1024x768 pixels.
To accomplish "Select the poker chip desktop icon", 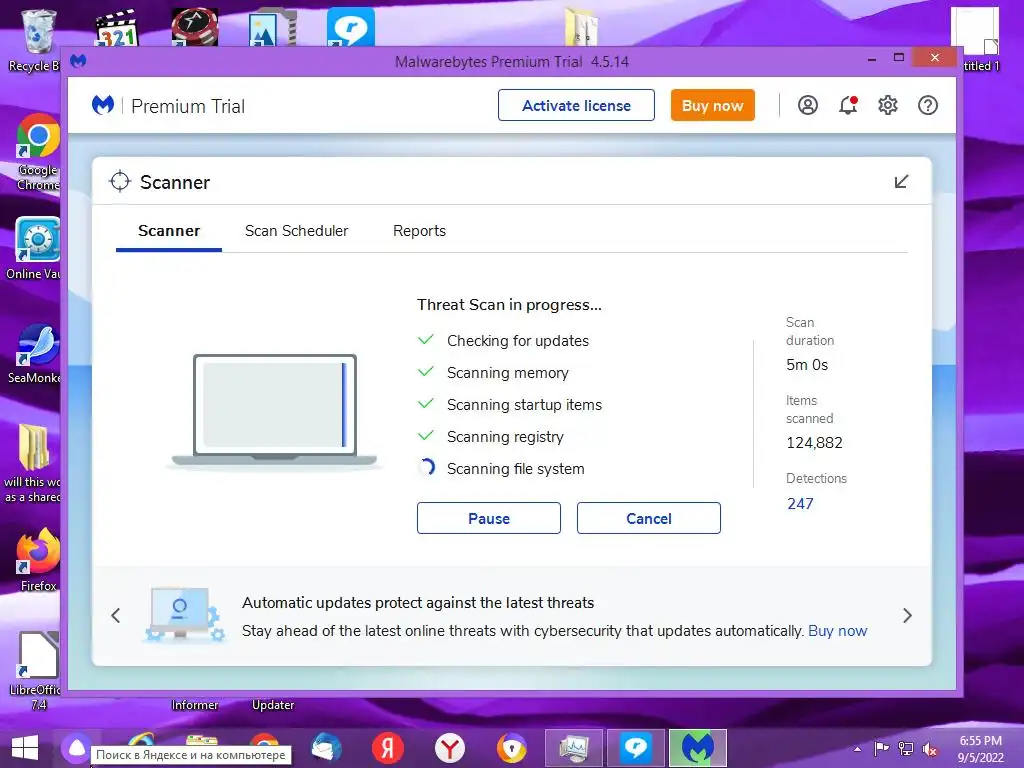I will point(195,27).
